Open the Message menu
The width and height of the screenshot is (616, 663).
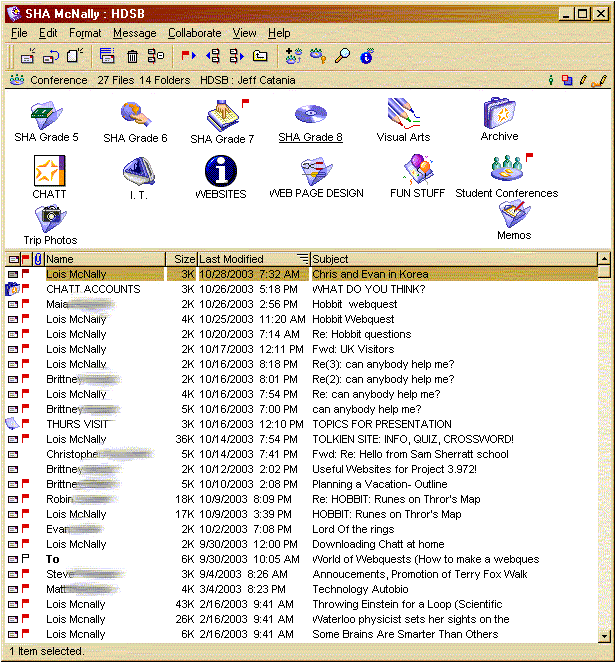pyautogui.click(x=134, y=33)
